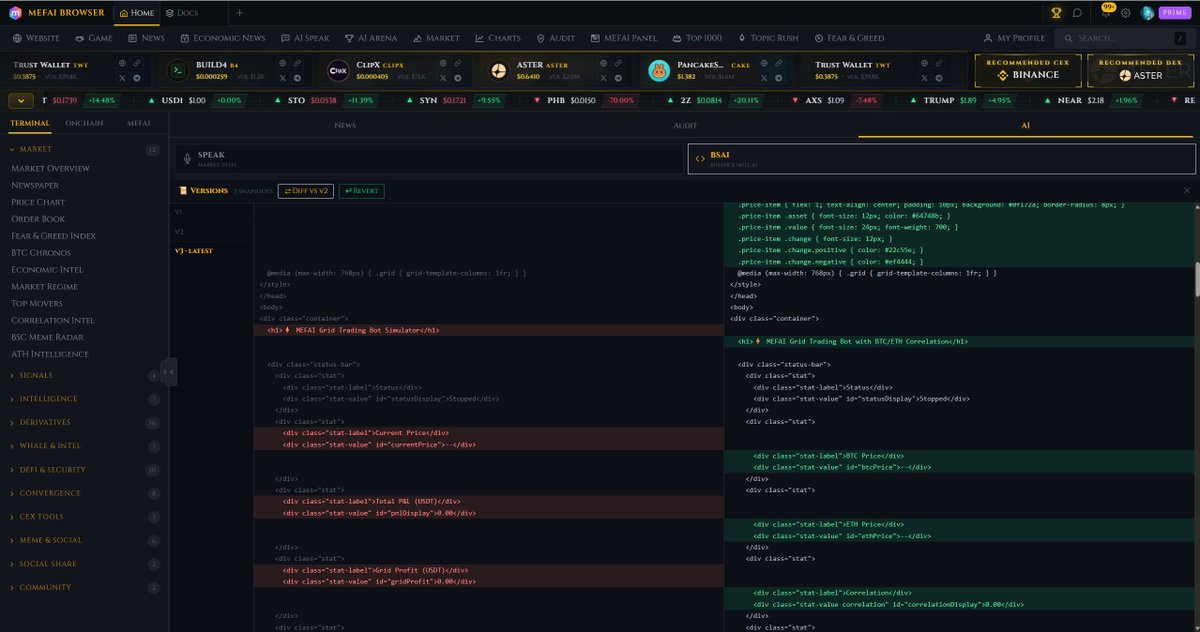The width and height of the screenshot is (1200, 632).
Task: Open Fear & Greed toolbar item
Action: coord(849,38)
